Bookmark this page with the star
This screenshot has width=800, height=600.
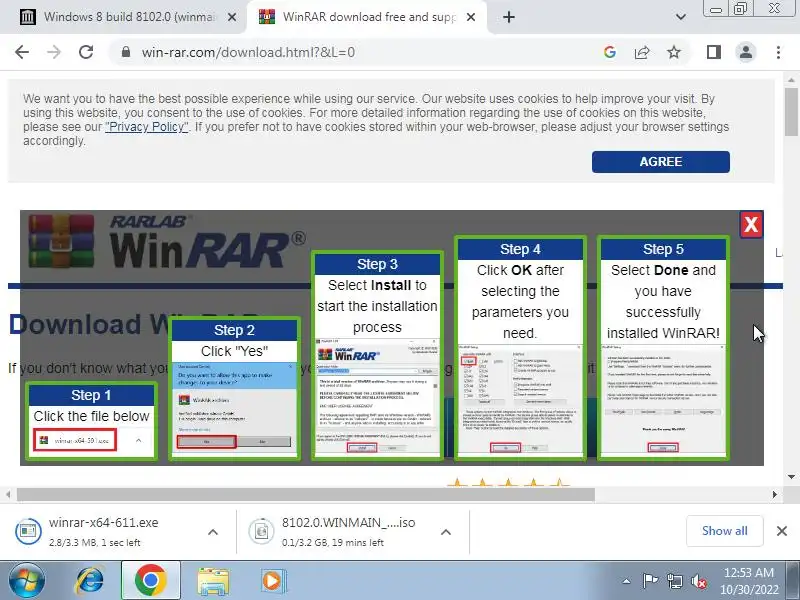[674, 52]
